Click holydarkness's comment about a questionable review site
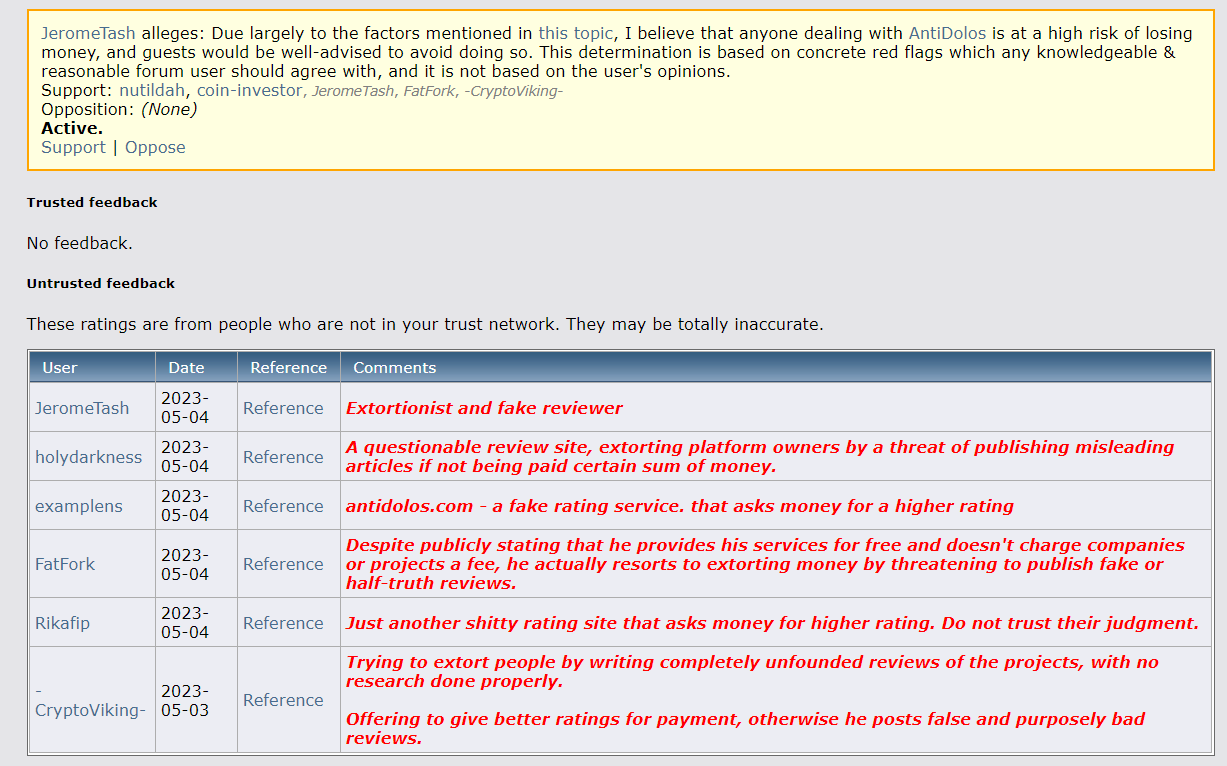Viewport: 1227px width, 766px height. pyautogui.click(x=760, y=457)
